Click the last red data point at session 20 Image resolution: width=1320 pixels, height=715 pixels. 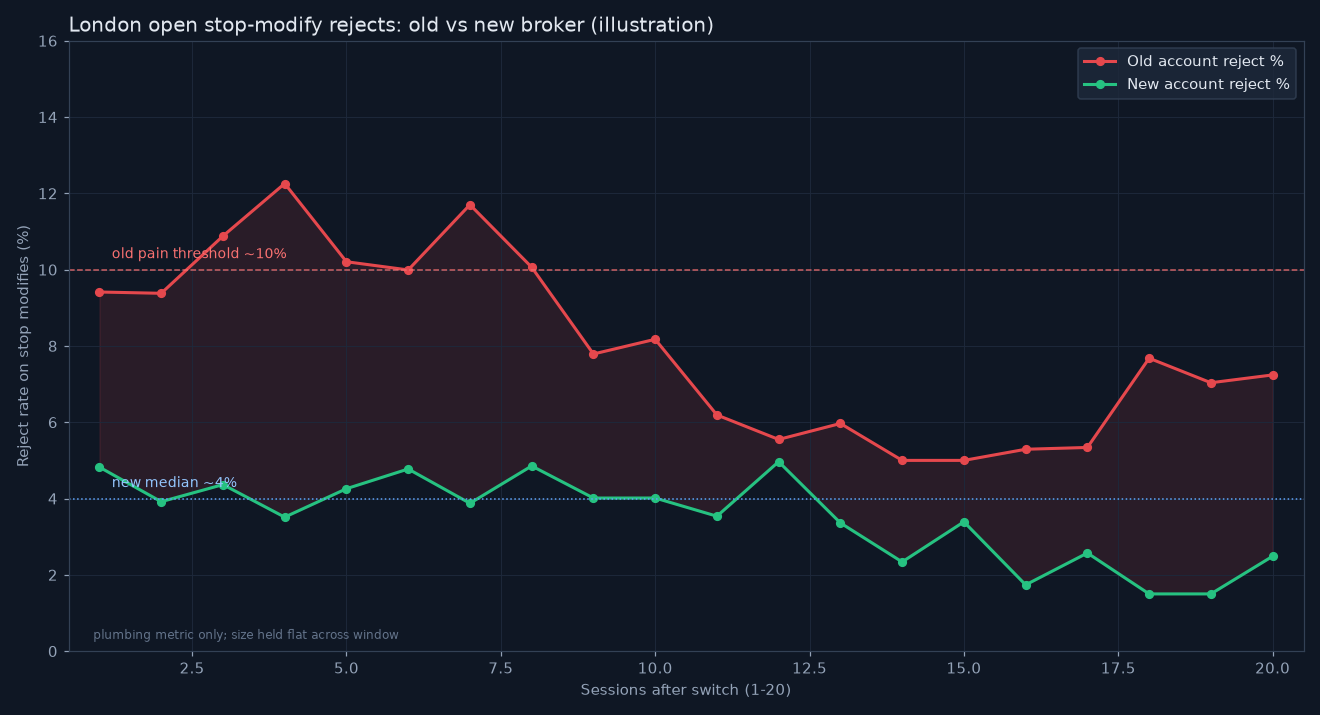point(1273,375)
